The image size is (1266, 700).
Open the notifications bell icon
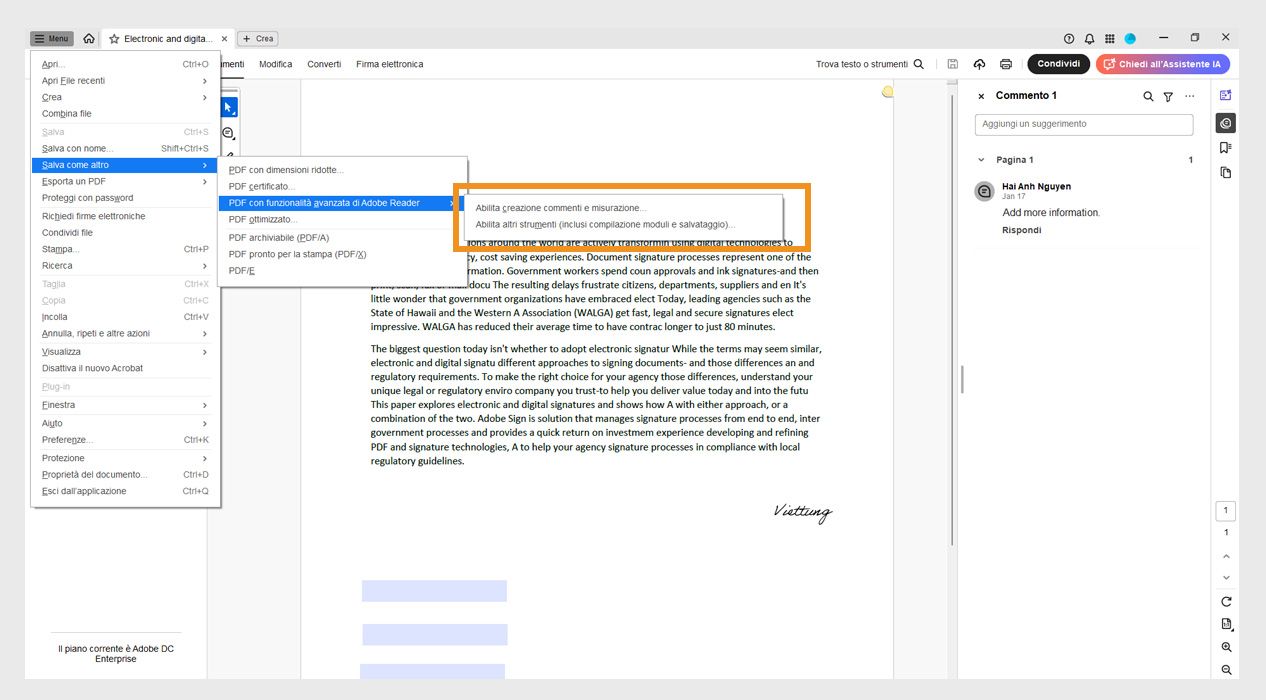pyautogui.click(x=1089, y=37)
